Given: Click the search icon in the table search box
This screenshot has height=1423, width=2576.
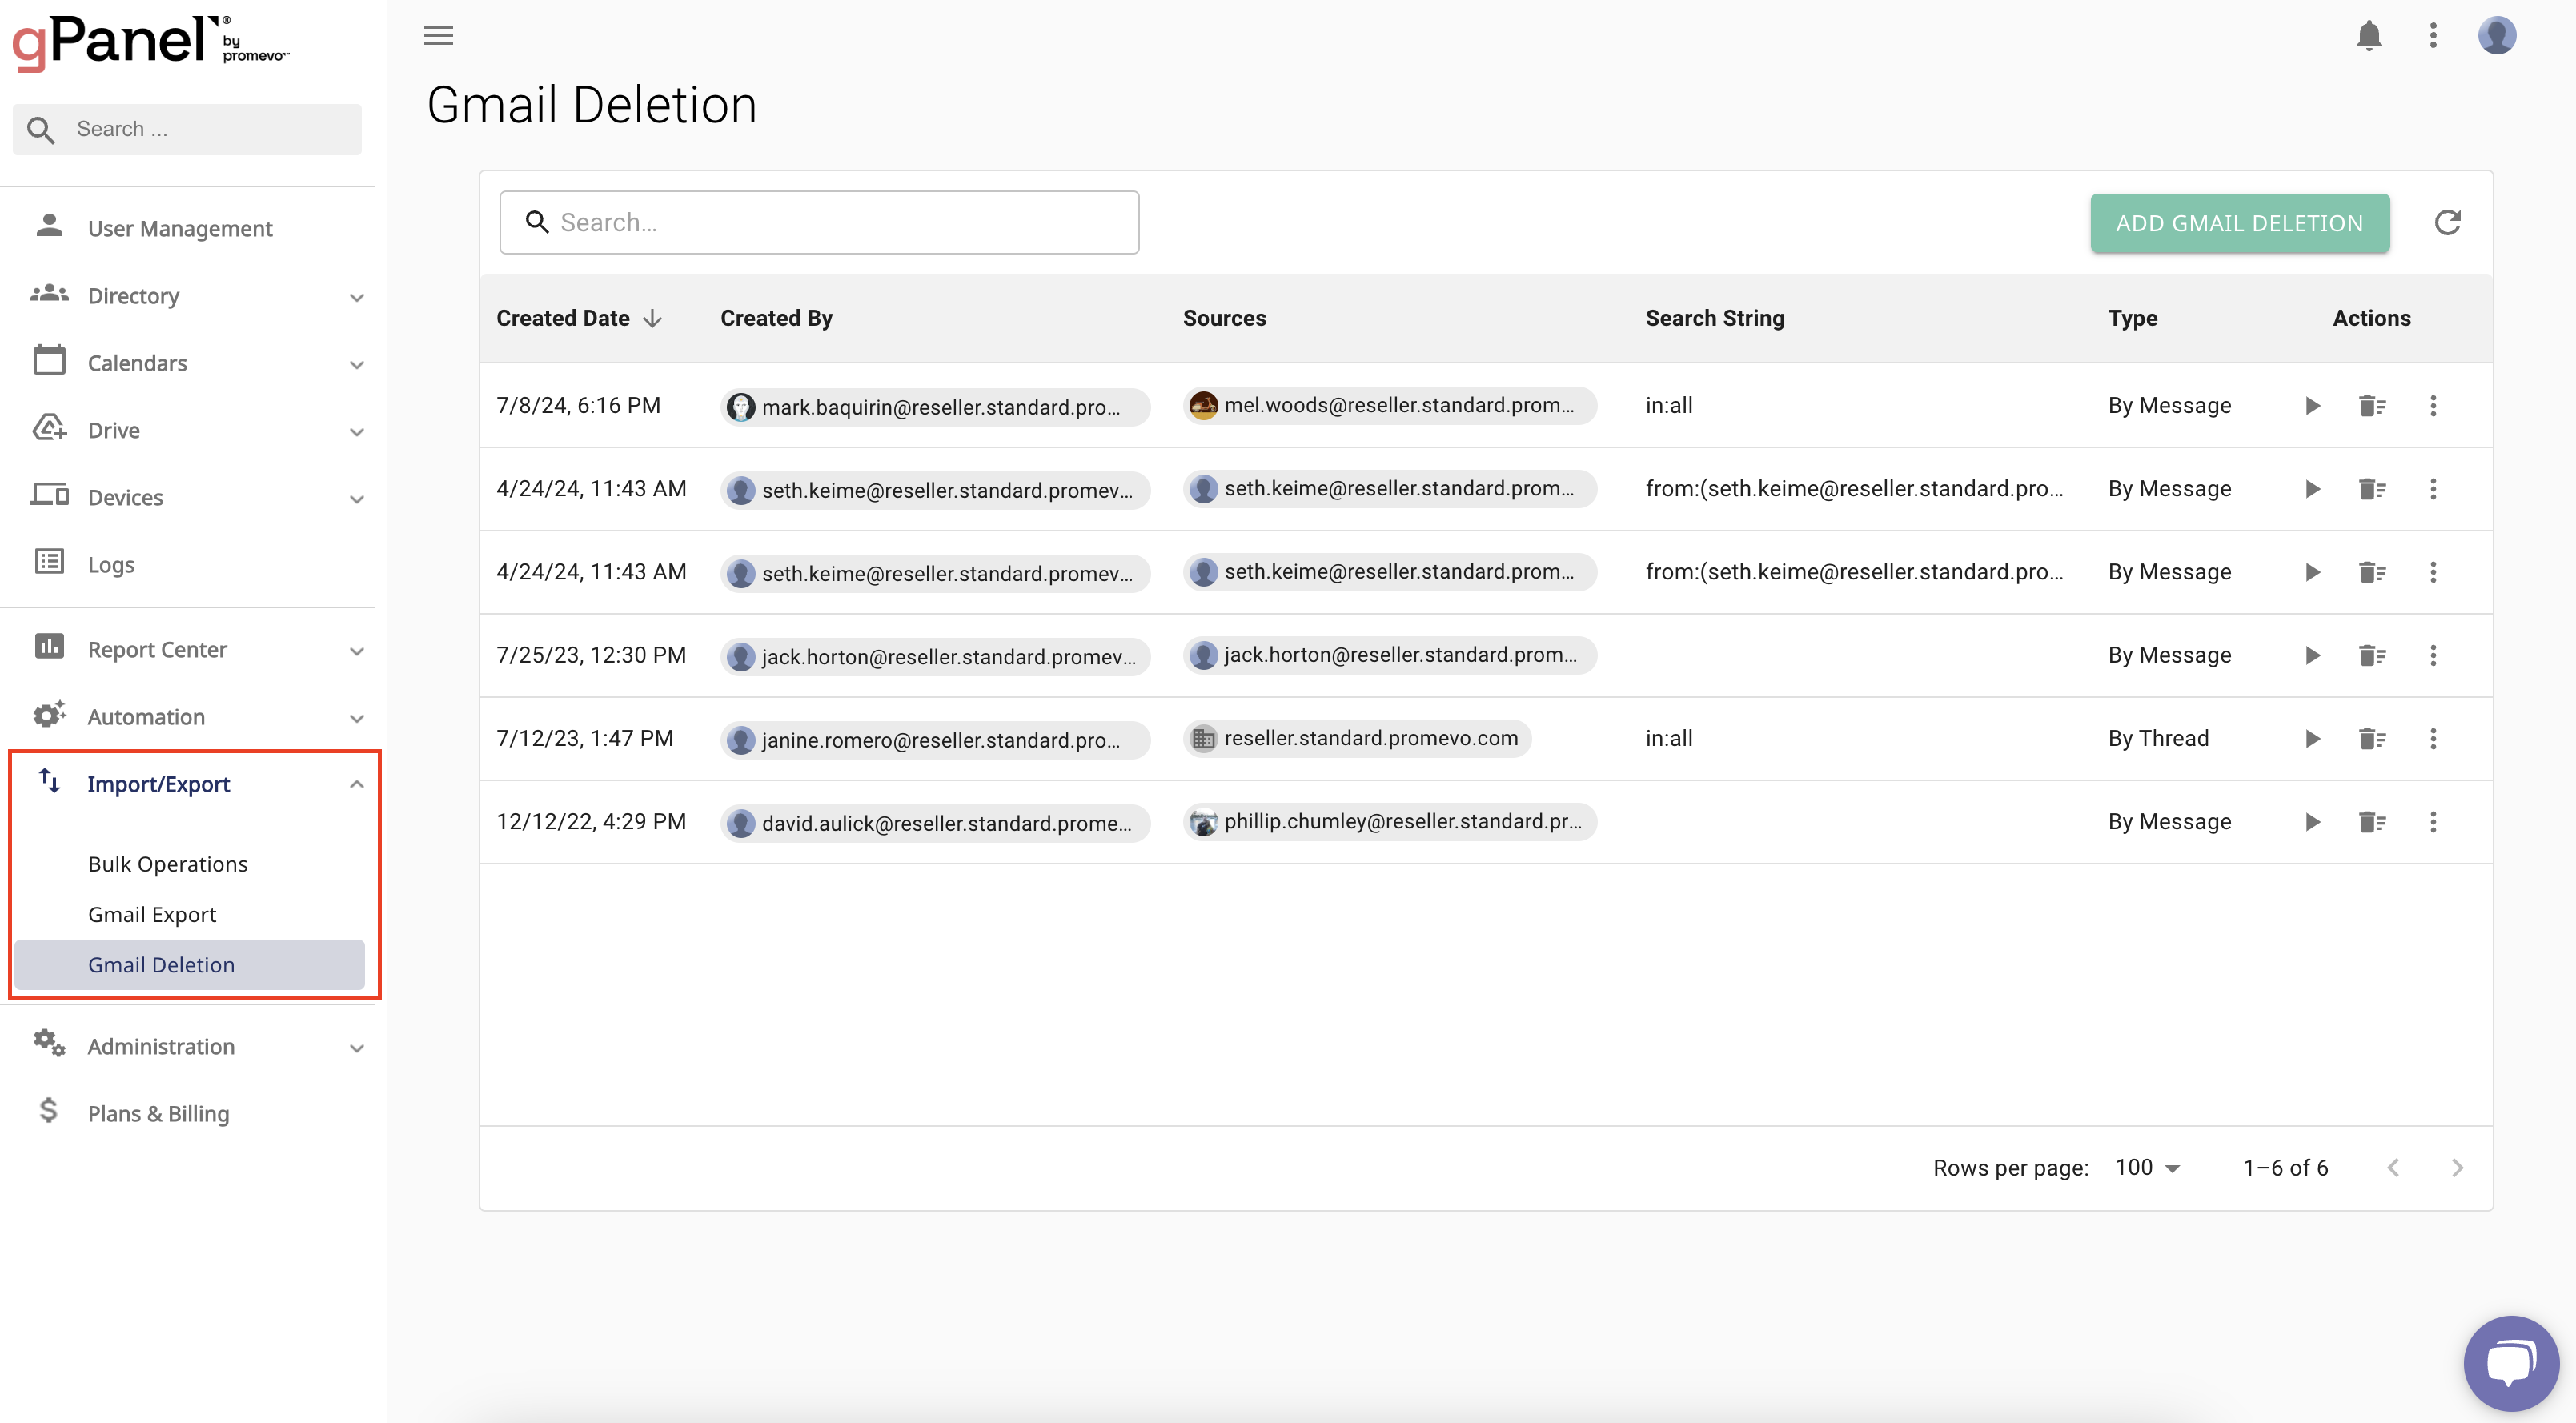Looking at the screenshot, I should pos(537,222).
